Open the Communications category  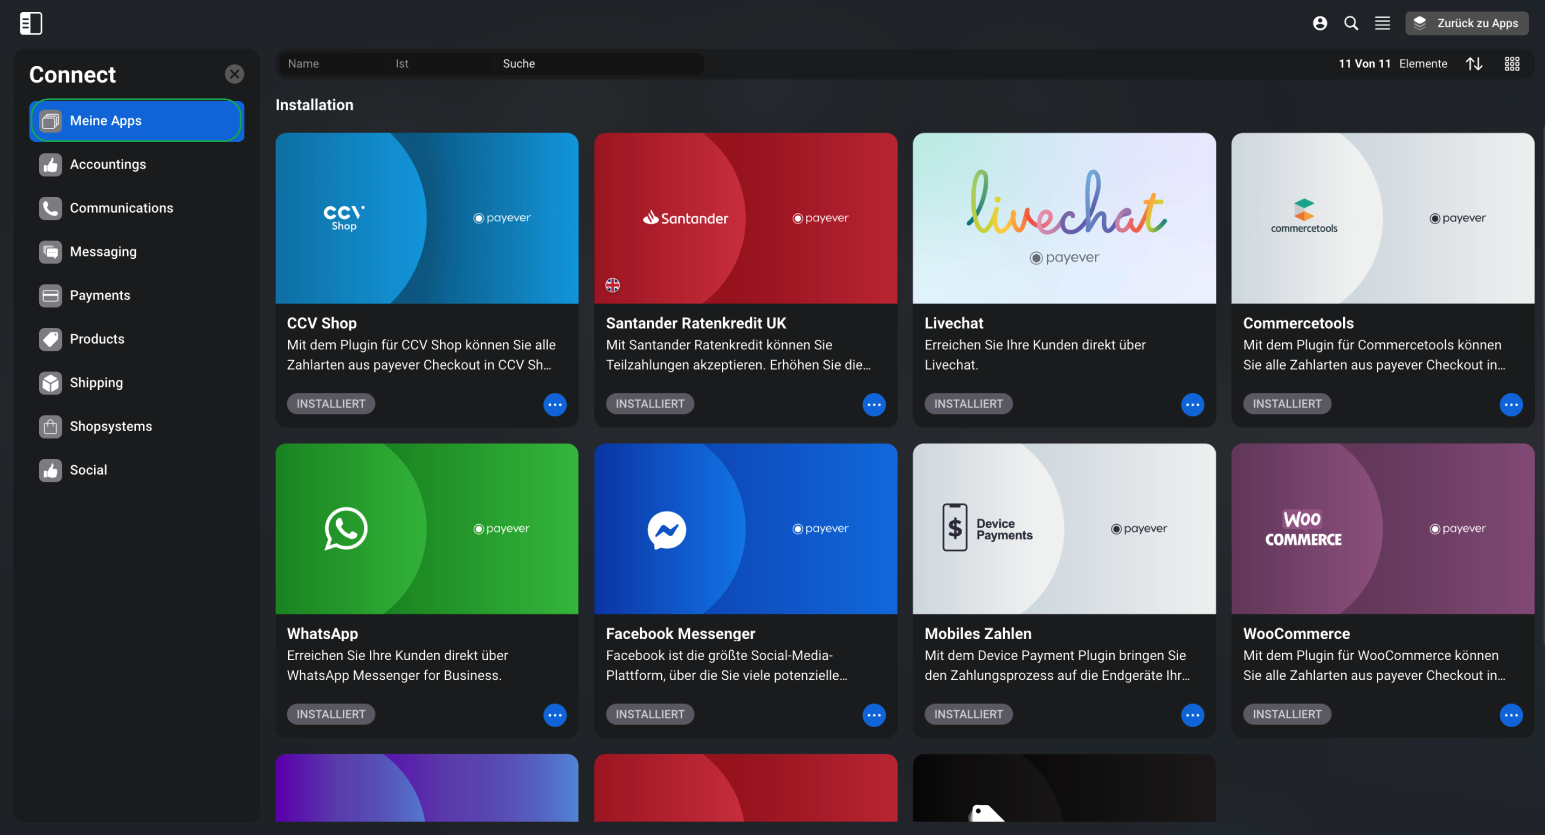click(x=137, y=208)
